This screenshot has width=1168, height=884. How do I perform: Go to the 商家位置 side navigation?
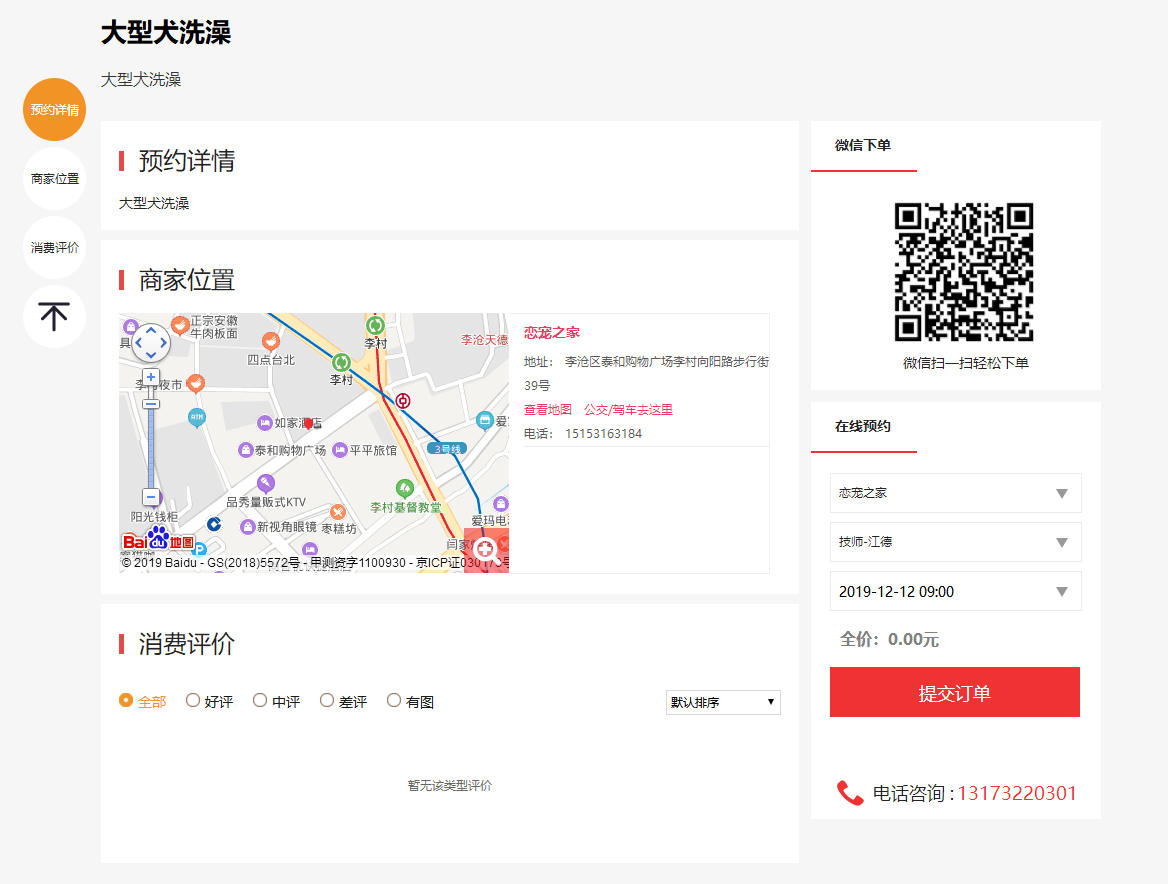tap(54, 179)
